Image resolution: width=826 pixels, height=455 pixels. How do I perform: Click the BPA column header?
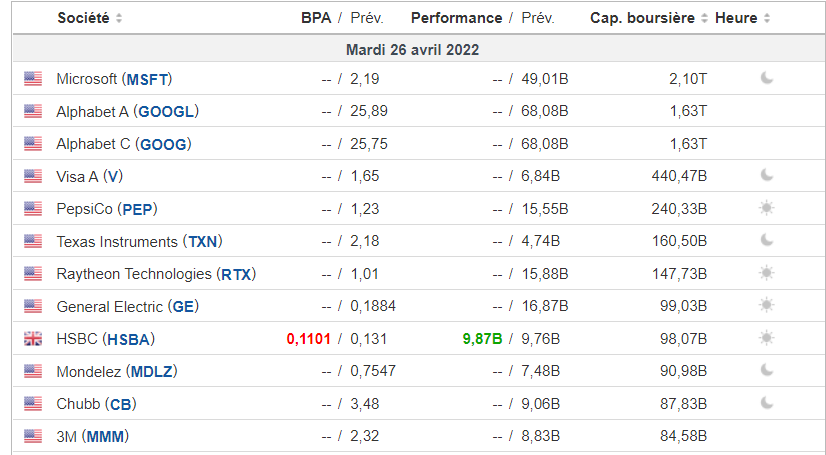click(x=316, y=18)
